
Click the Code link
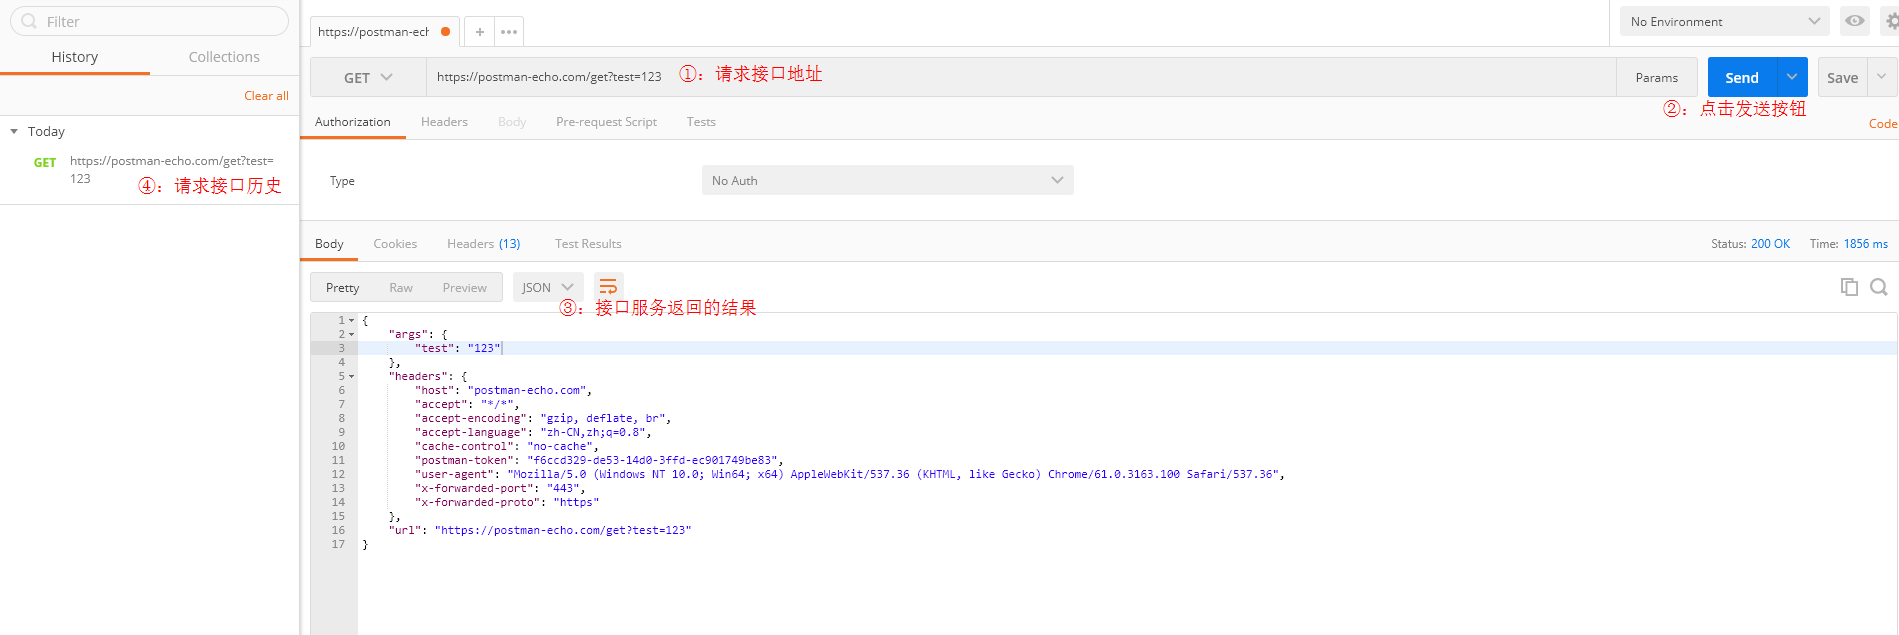click(1883, 124)
